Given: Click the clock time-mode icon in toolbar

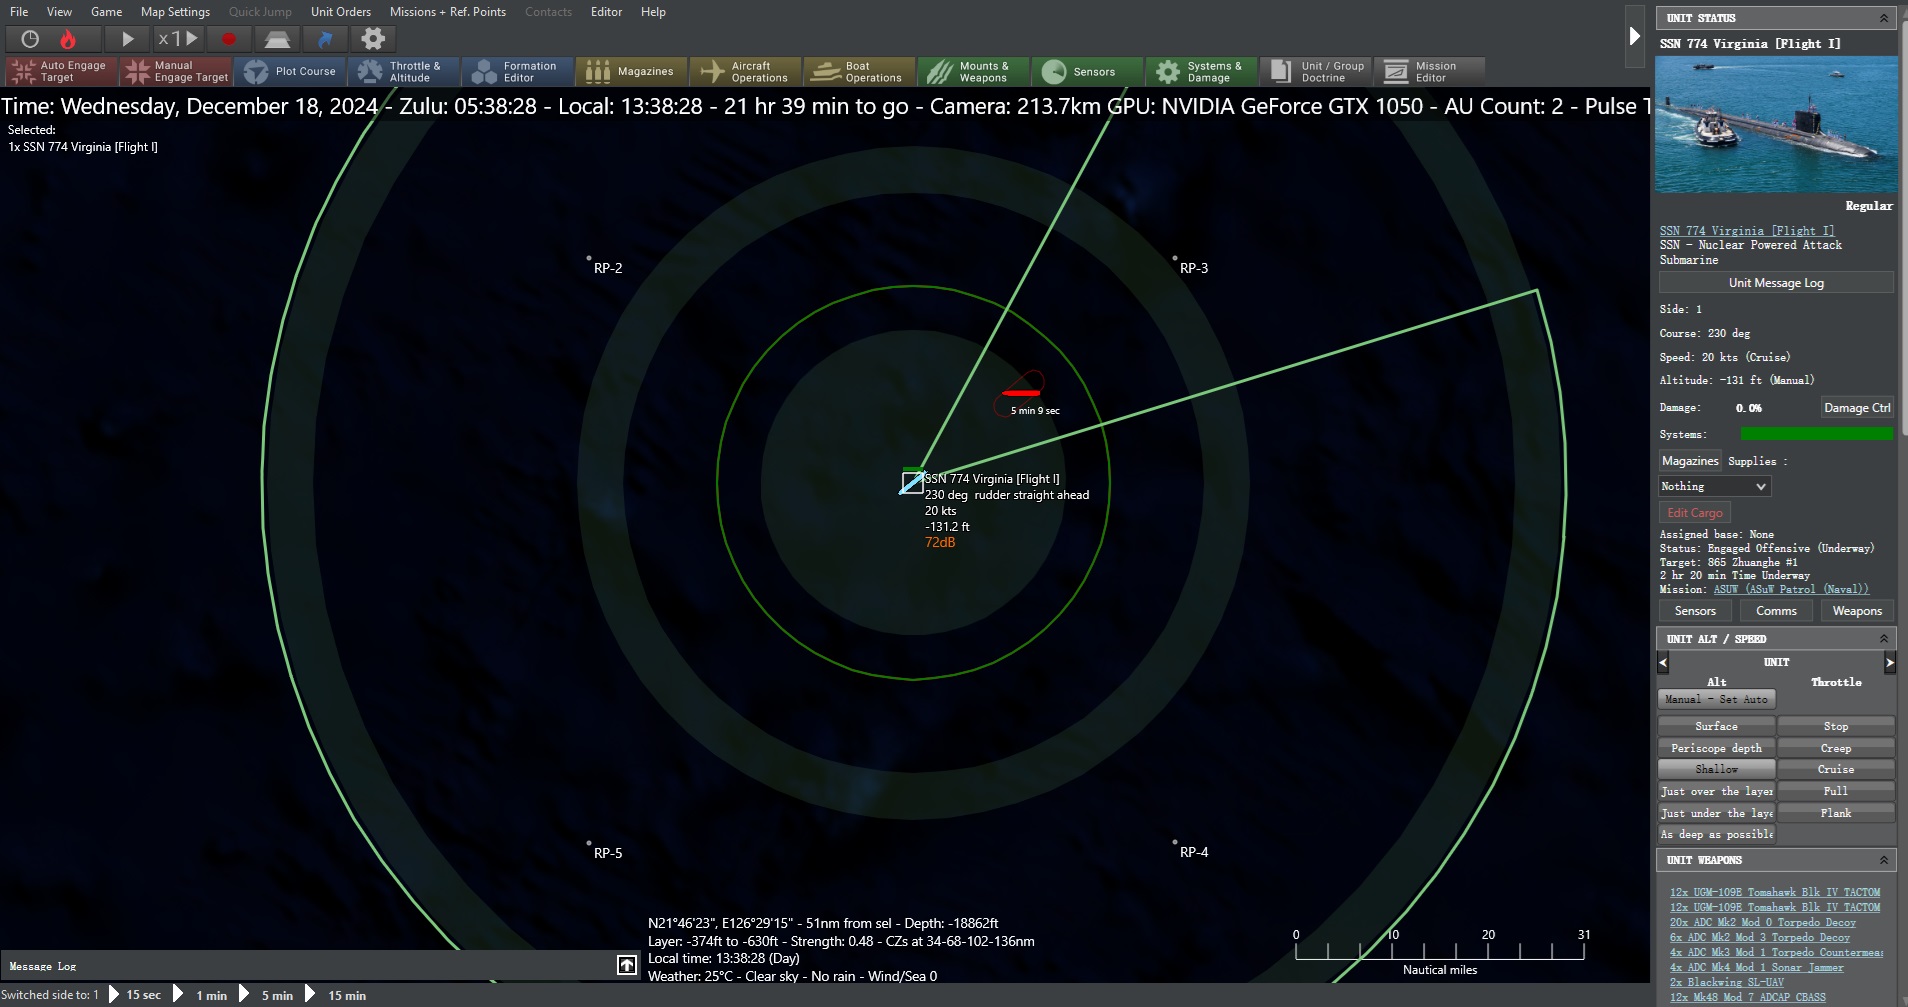Looking at the screenshot, I should click(x=30, y=39).
